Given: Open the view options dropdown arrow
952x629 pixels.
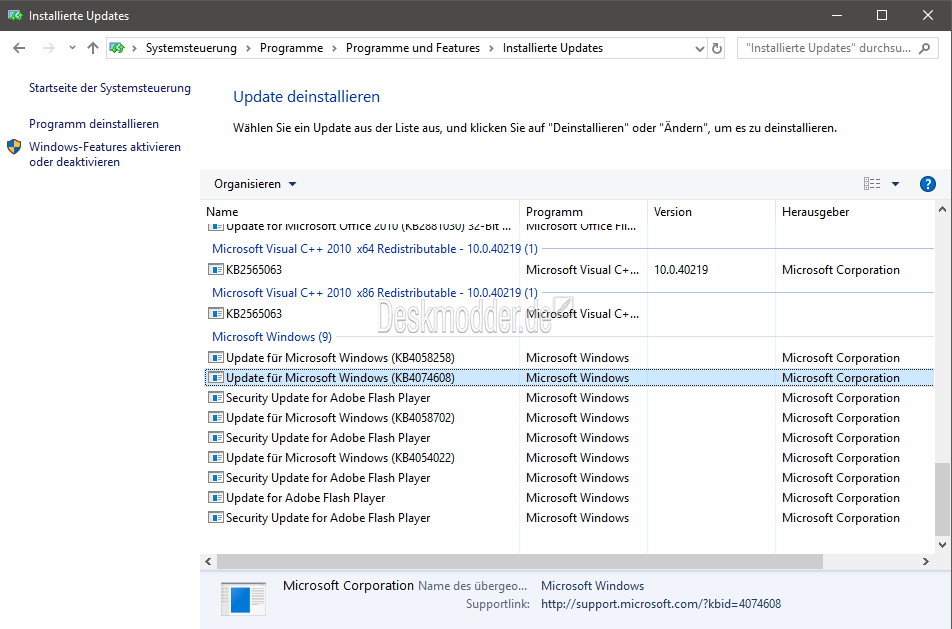Looking at the screenshot, I should pyautogui.click(x=895, y=184).
